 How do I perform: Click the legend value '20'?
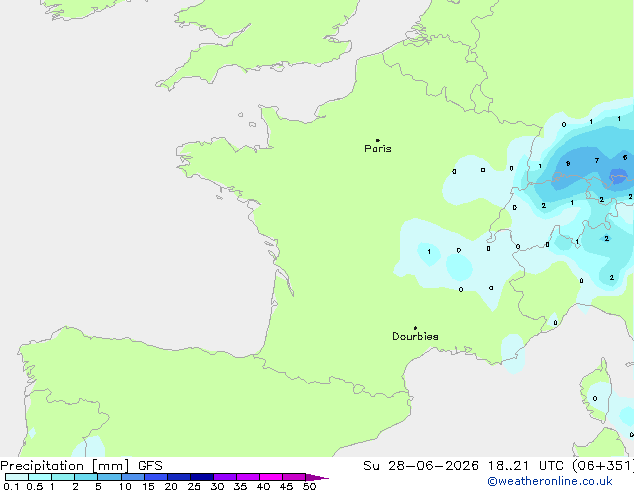click(171, 486)
